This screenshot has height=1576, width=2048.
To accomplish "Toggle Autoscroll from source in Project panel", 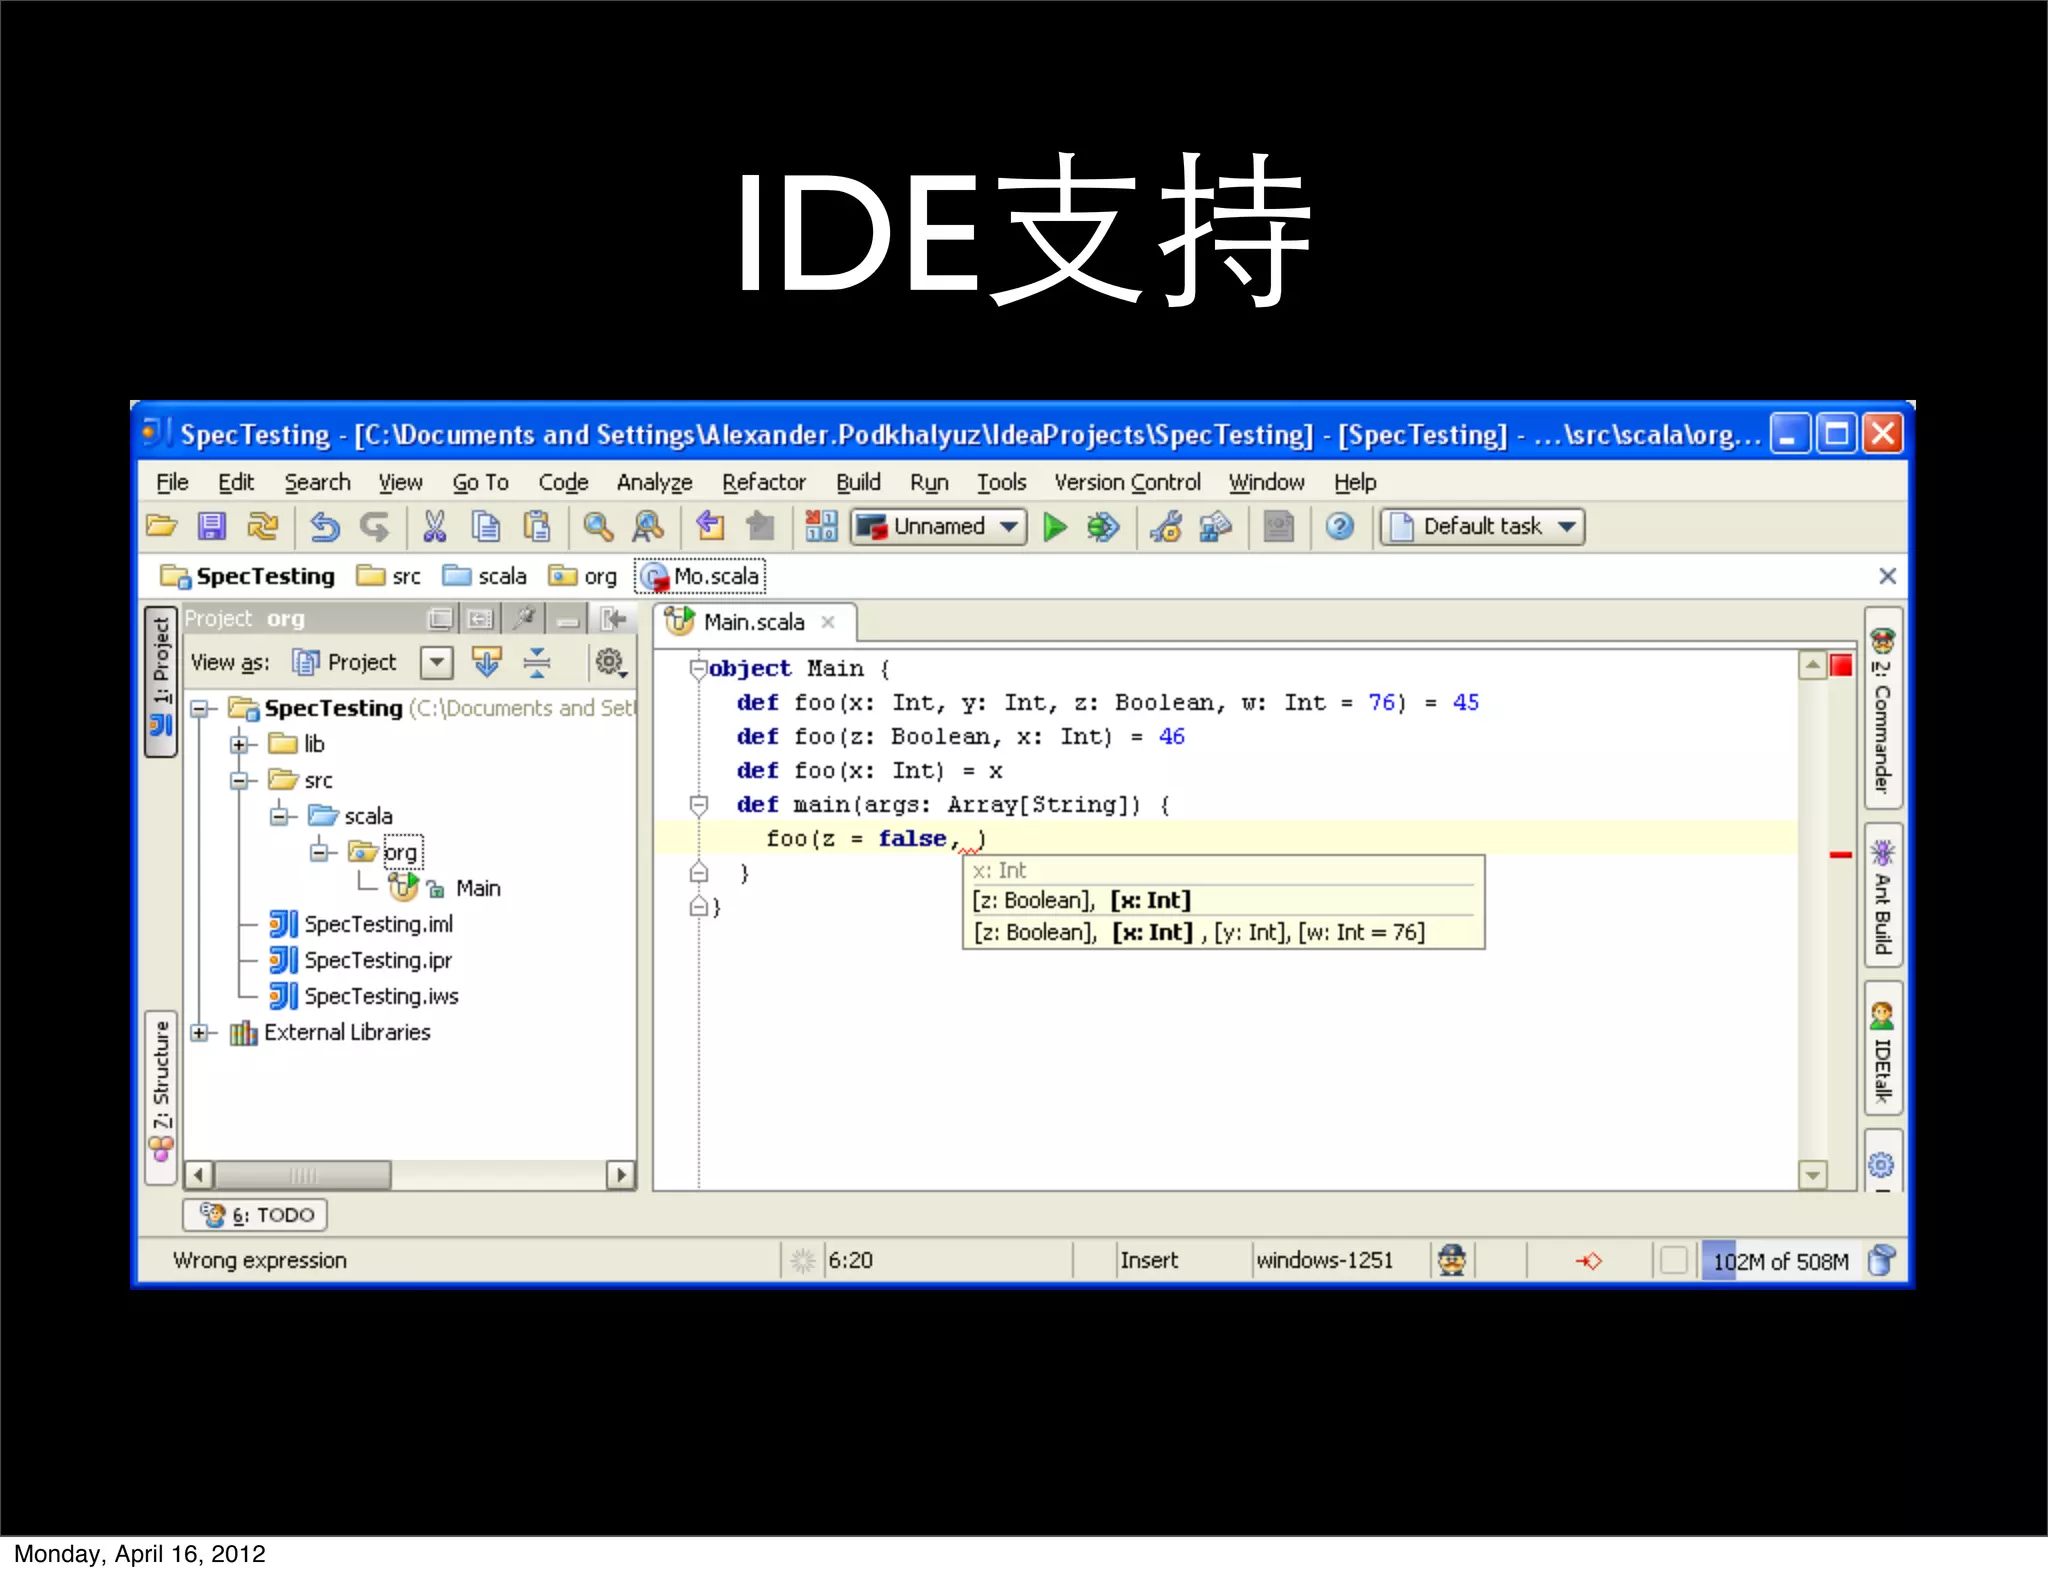I will (487, 662).
